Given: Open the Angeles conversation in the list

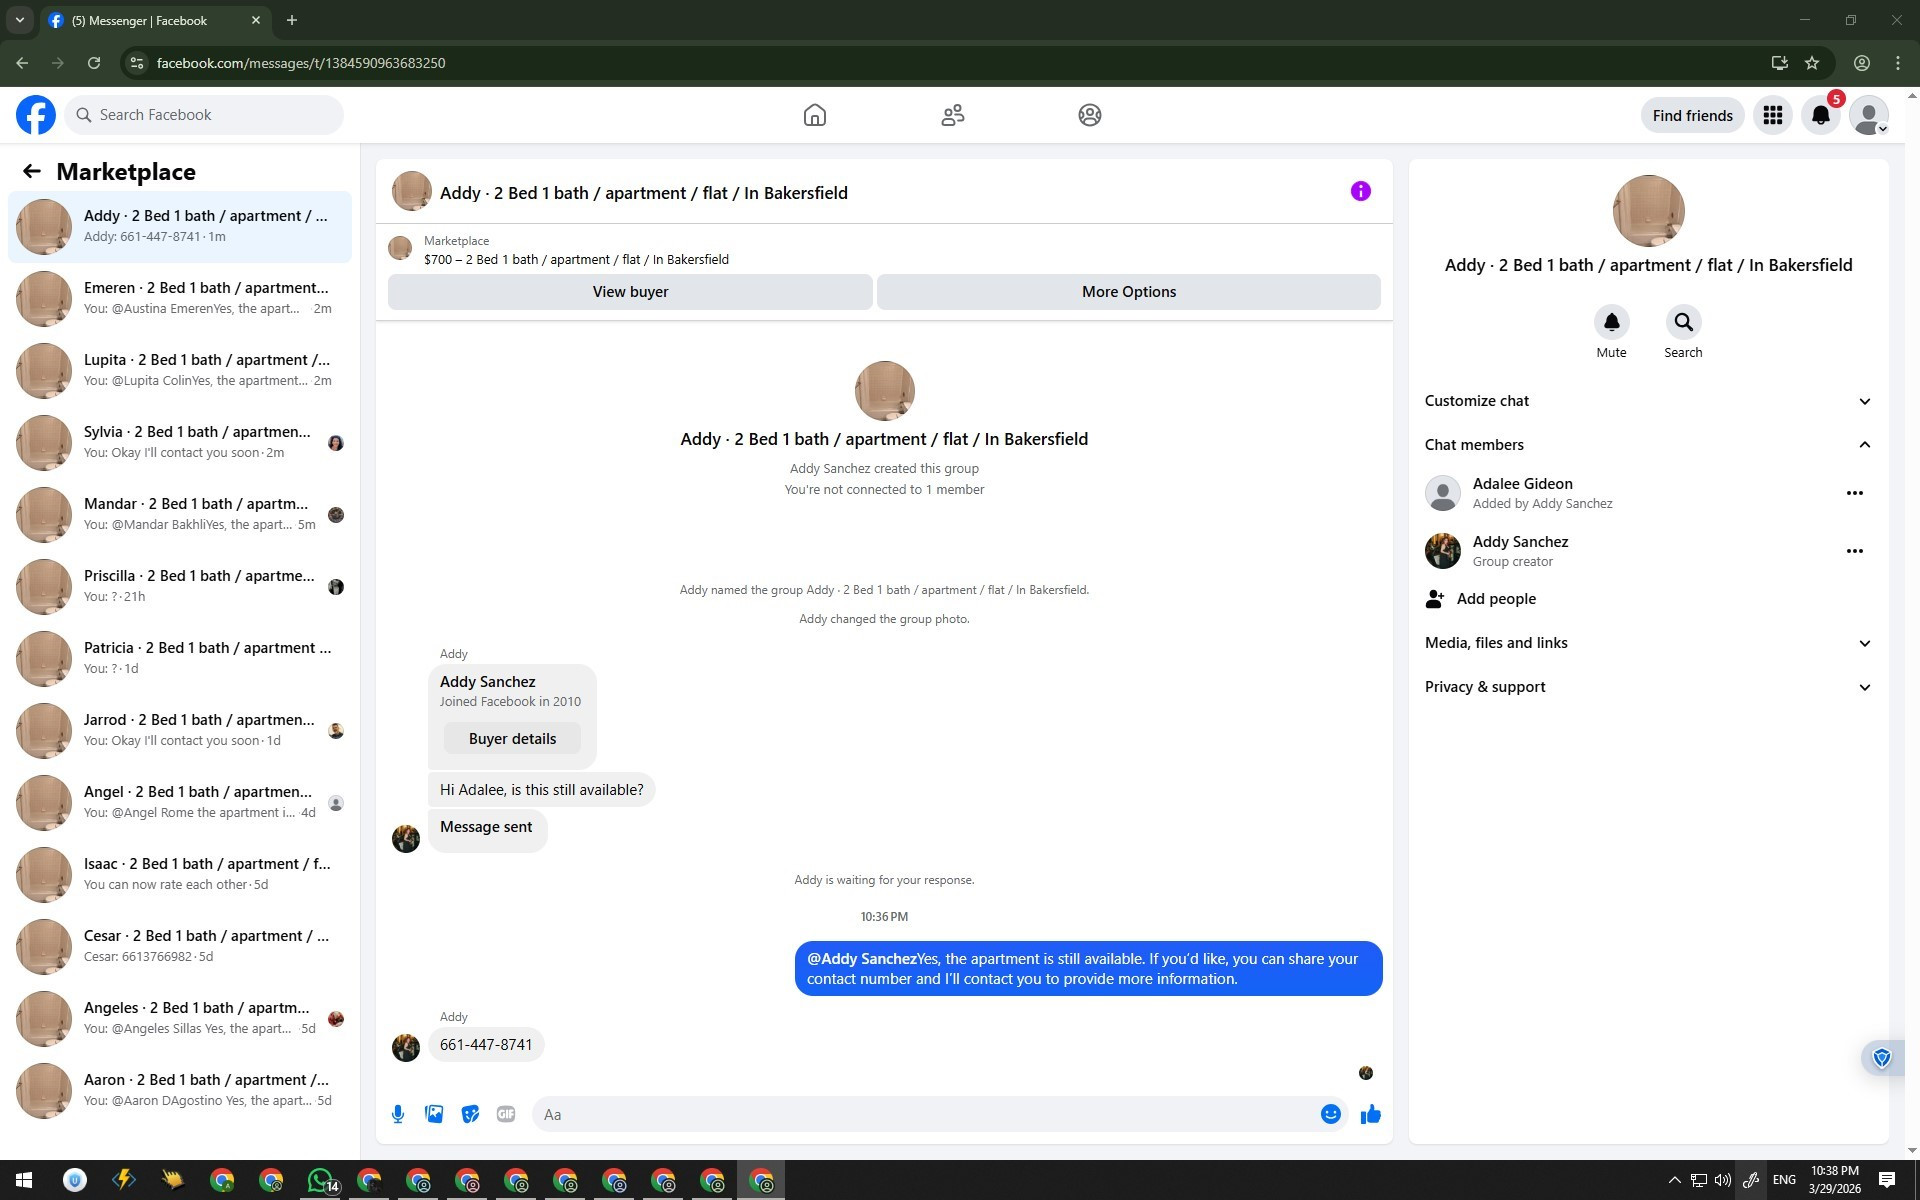Looking at the screenshot, I should [180, 1019].
